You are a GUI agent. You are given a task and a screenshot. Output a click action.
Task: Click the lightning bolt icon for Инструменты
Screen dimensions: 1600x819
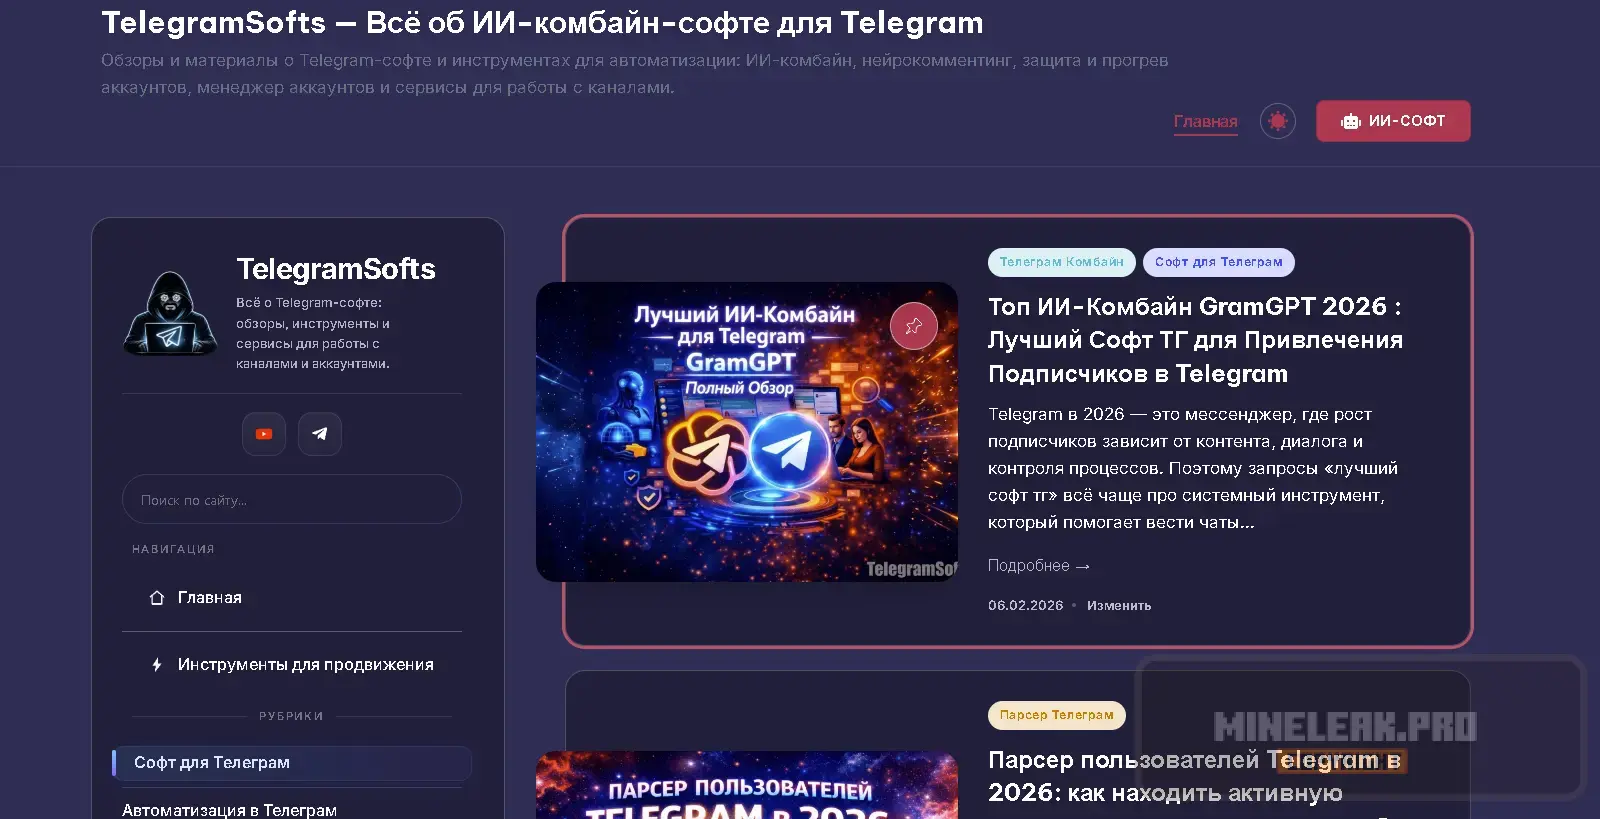(157, 665)
